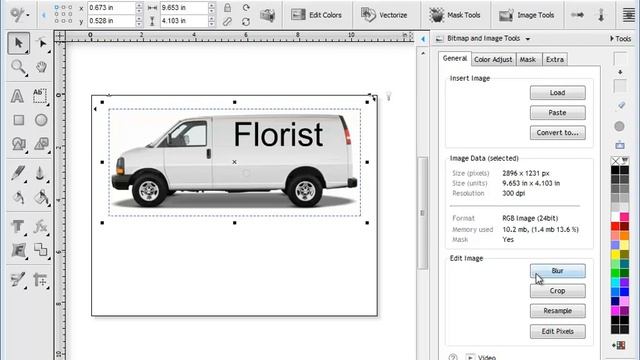Select the pencil drawing tool
Viewport: 640px width, 360px height.
click(x=18, y=173)
